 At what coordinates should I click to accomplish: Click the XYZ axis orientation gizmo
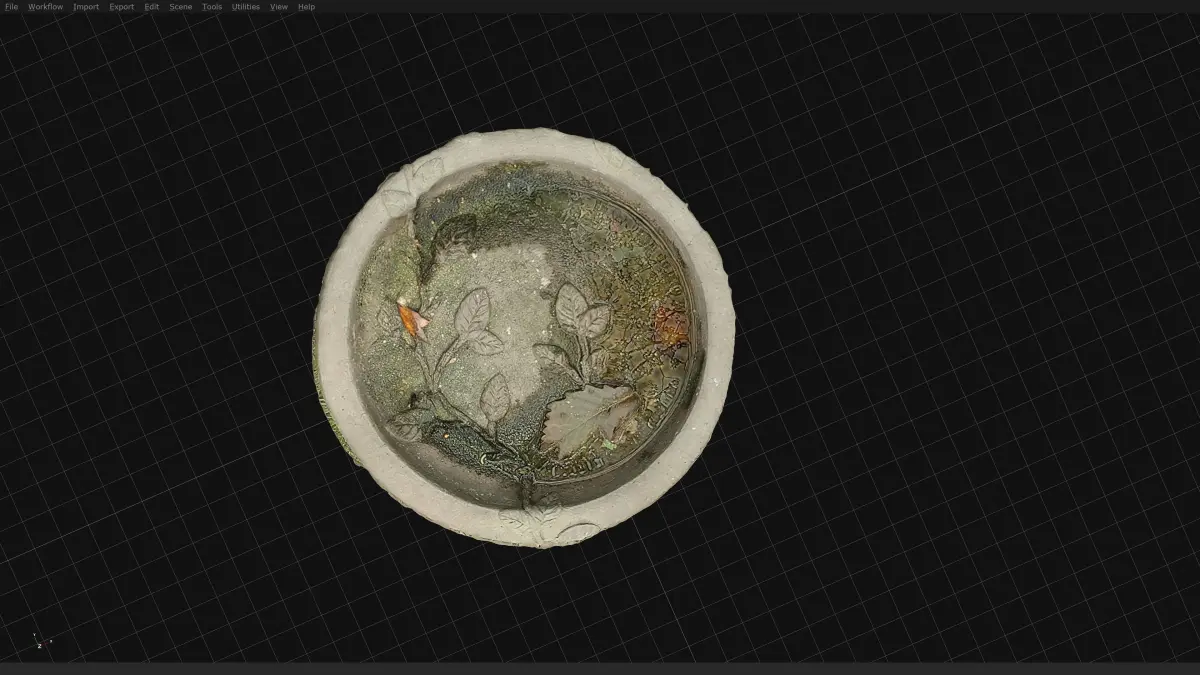[x=41, y=640]
